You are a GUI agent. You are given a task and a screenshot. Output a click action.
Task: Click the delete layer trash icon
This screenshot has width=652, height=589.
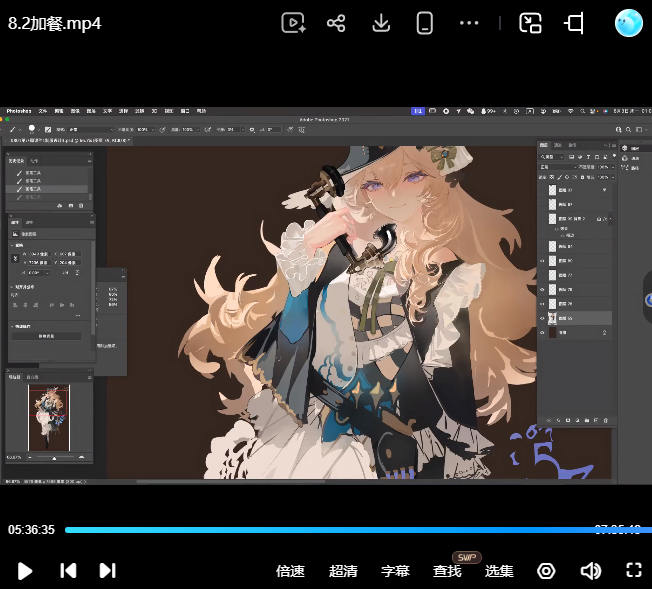click(x=605, y=421)
